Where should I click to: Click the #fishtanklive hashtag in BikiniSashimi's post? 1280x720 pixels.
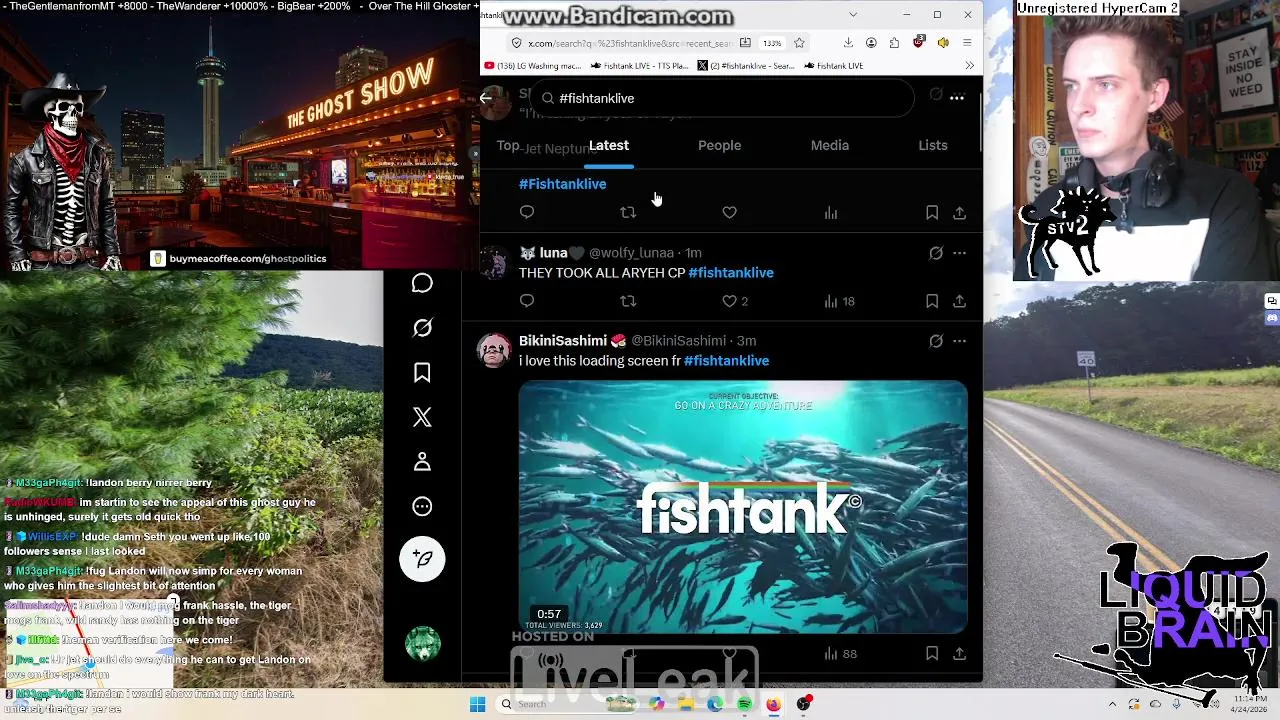point(726,361)
